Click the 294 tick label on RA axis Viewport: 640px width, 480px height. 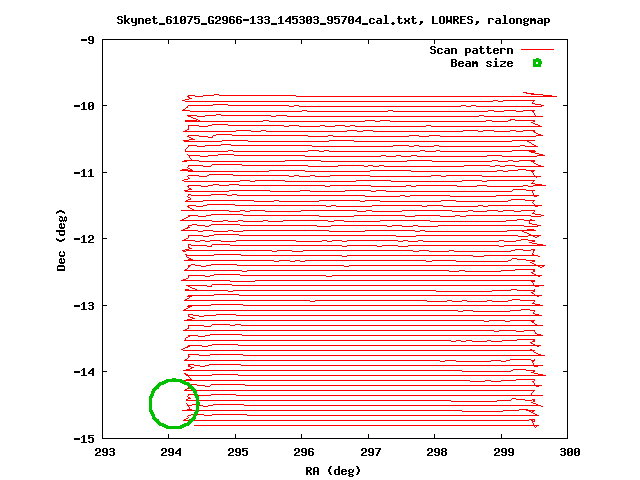(x=170, y=452)
